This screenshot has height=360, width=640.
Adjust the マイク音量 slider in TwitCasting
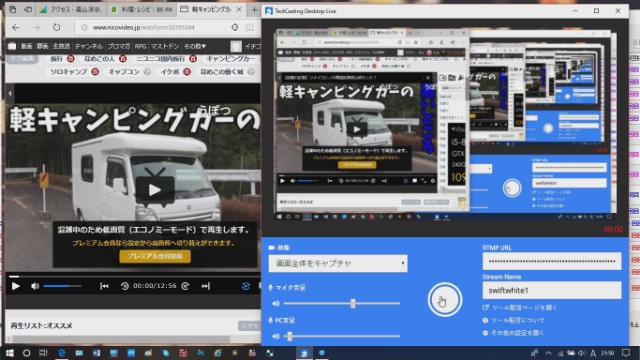pyautogui.click(x=342, y=303)
